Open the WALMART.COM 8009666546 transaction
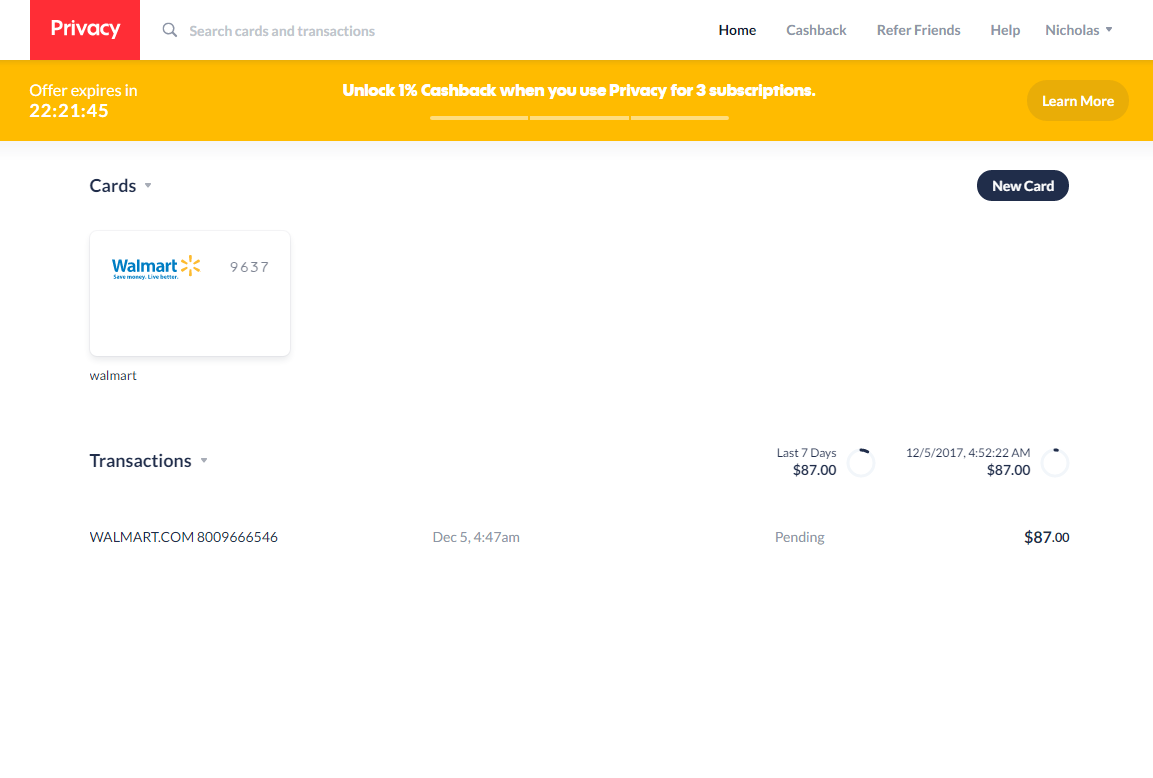Screen dimensions: 1153x778 tap(184, 537)
